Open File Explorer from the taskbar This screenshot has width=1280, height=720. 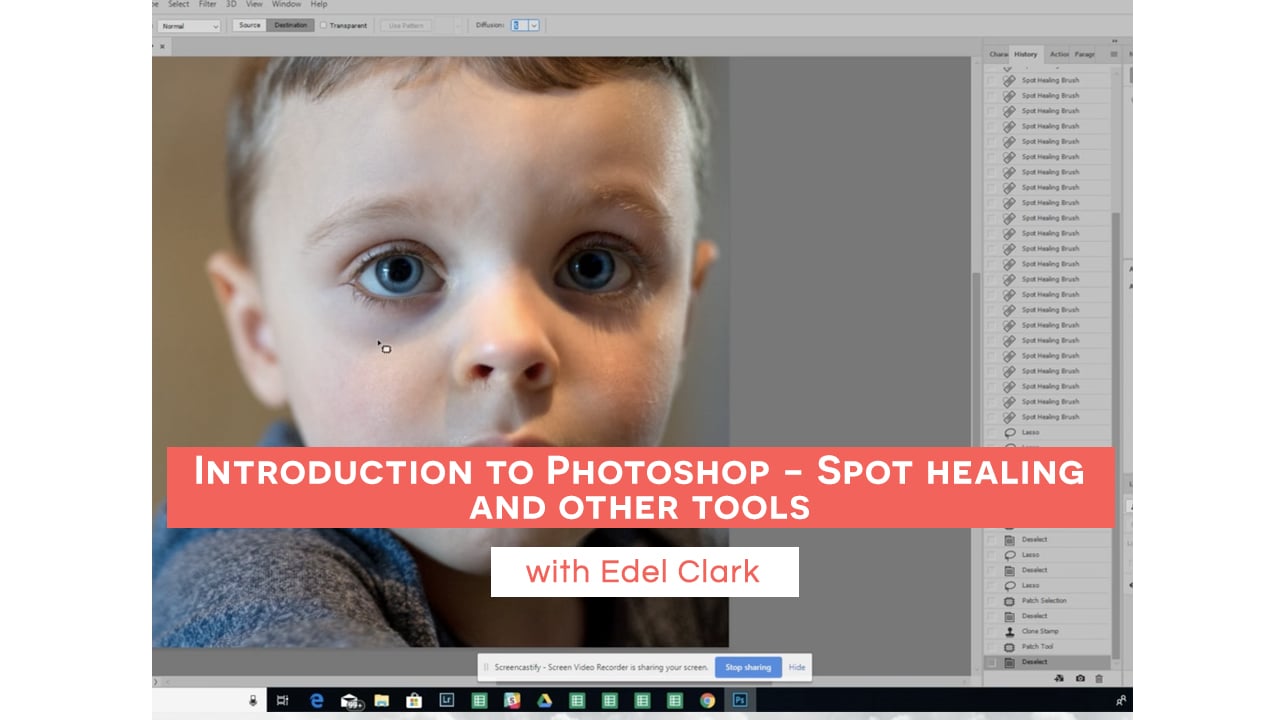point(382,701)
